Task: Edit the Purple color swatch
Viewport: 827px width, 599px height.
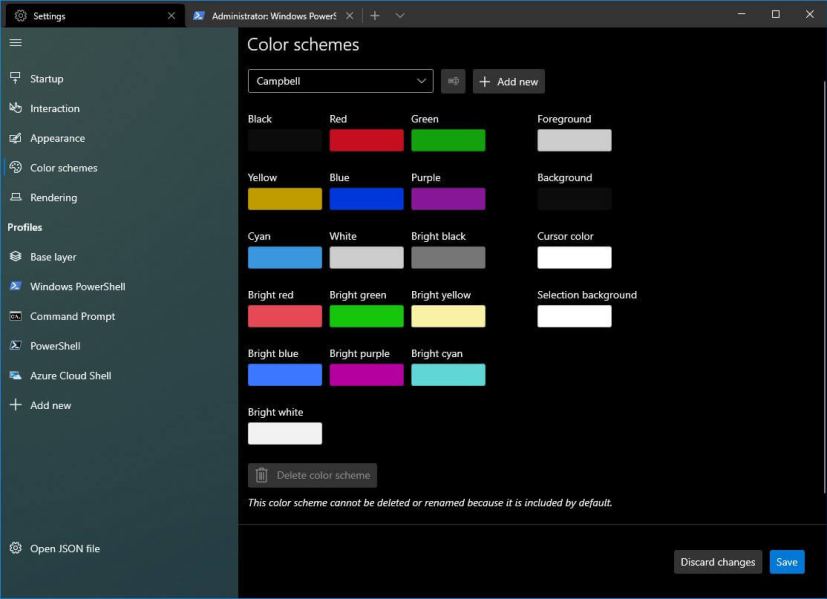Action: pos(448,199)
